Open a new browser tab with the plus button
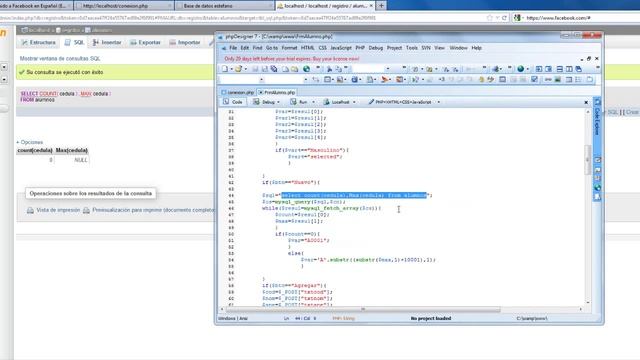 [x=381, y=6]
